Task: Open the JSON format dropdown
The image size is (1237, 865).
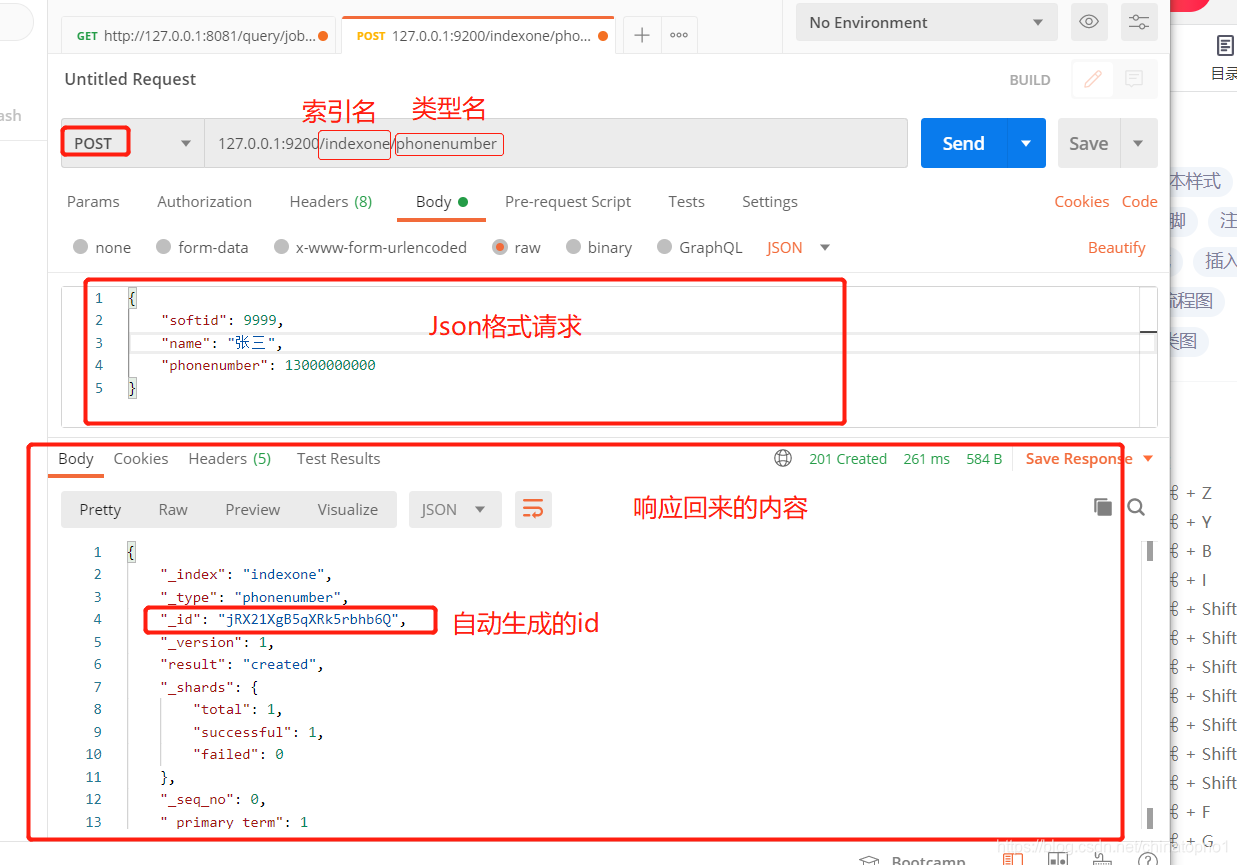Action: pyautogui.click(x=797, y=247)
